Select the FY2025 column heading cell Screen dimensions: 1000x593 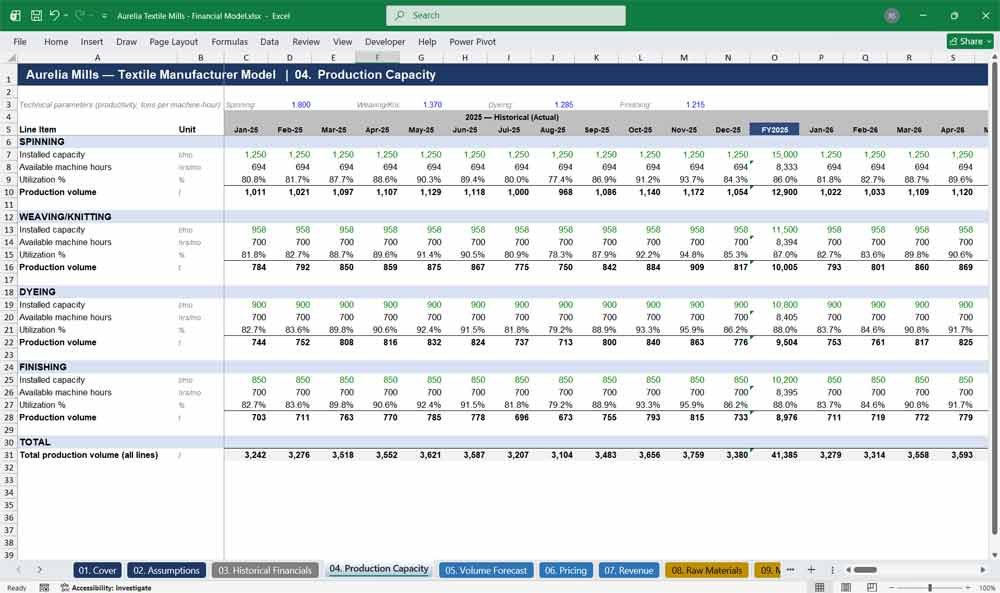(x=774, y=129)
